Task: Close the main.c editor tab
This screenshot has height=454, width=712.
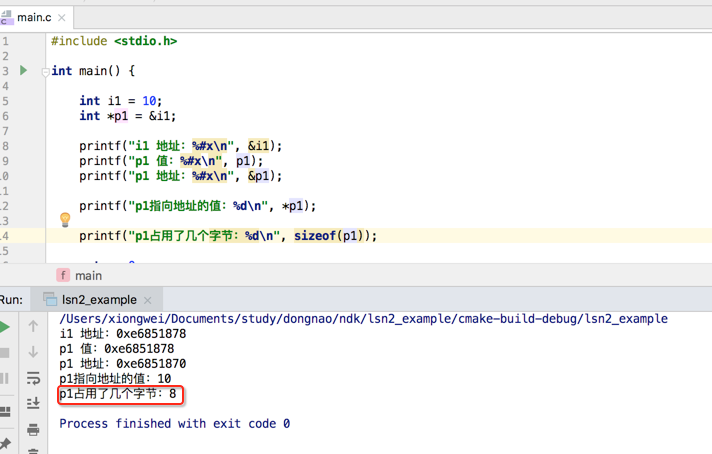Action: [62, 18]
